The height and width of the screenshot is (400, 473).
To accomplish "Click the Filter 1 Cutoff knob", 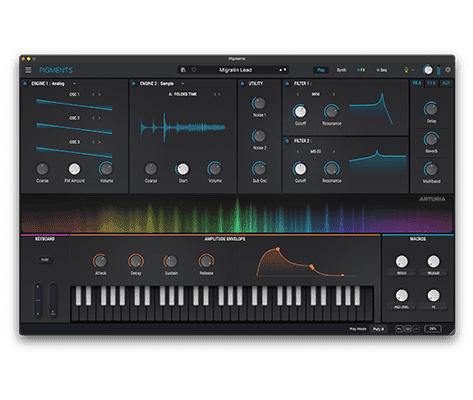I will (x=300, y=112).
